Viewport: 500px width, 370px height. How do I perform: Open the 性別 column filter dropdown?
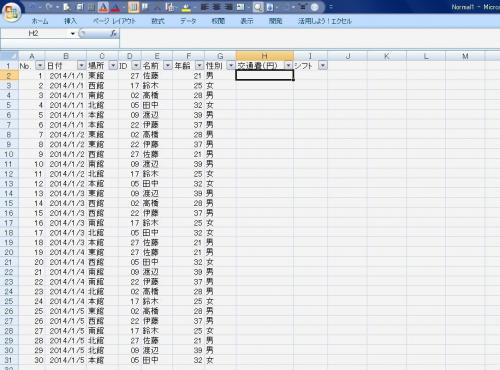[x=231, y=65]
